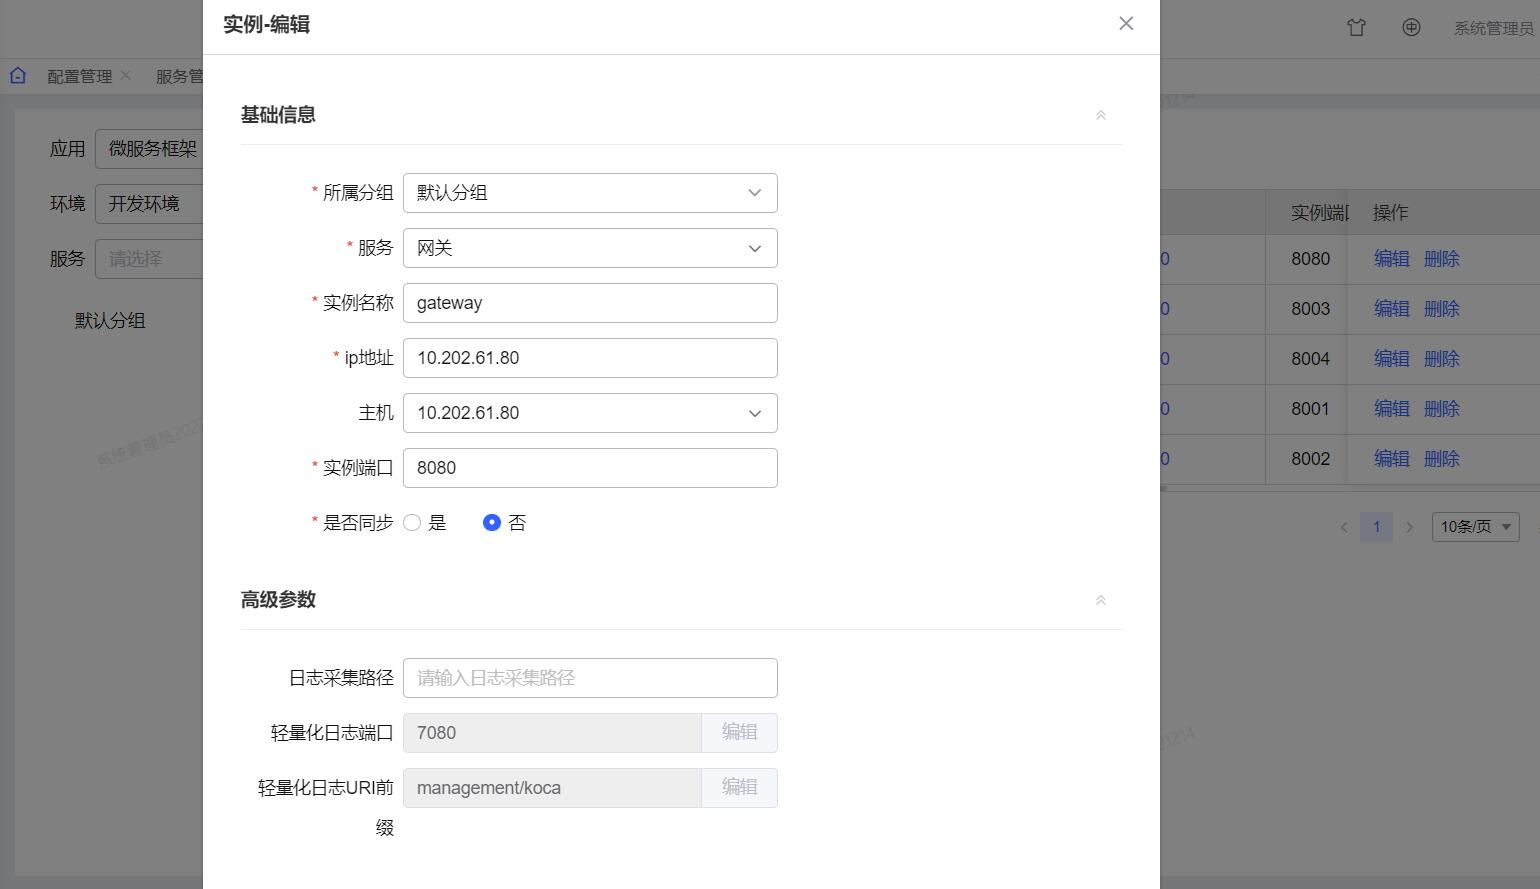Open the 应用 dropdown showing 微服务框架
Screen dimensions: 1540x889
coord(150,149)
